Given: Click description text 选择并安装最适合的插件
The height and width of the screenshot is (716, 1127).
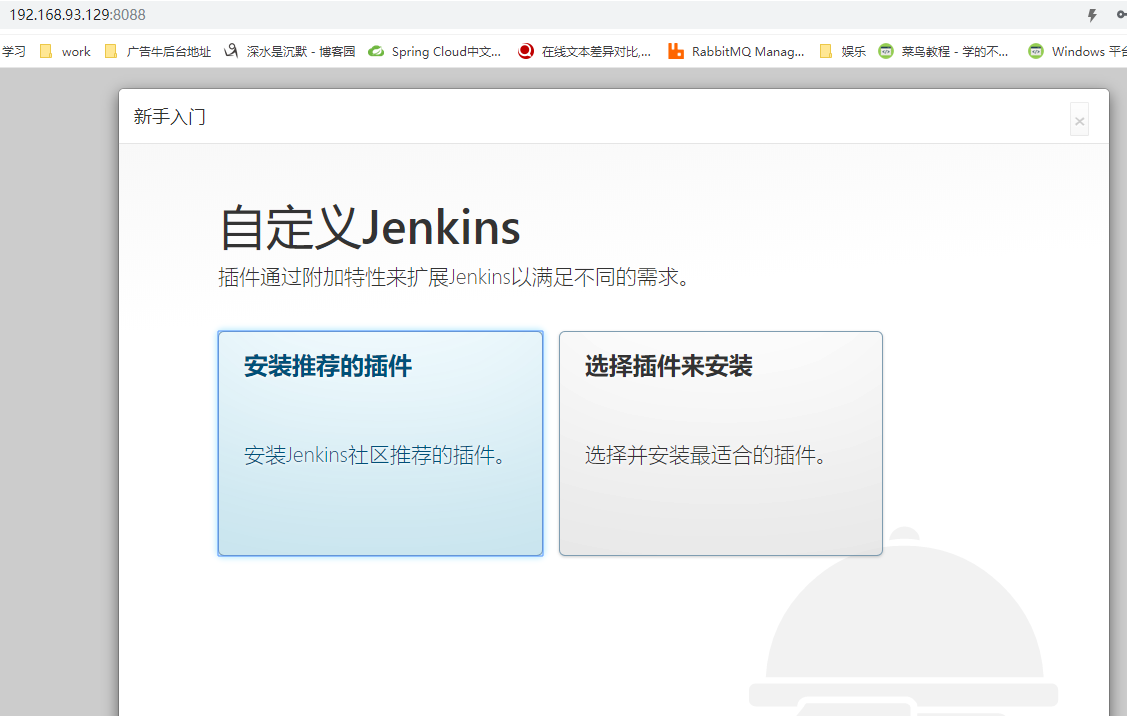Looking at the screenshot, I should pos(706,456).
